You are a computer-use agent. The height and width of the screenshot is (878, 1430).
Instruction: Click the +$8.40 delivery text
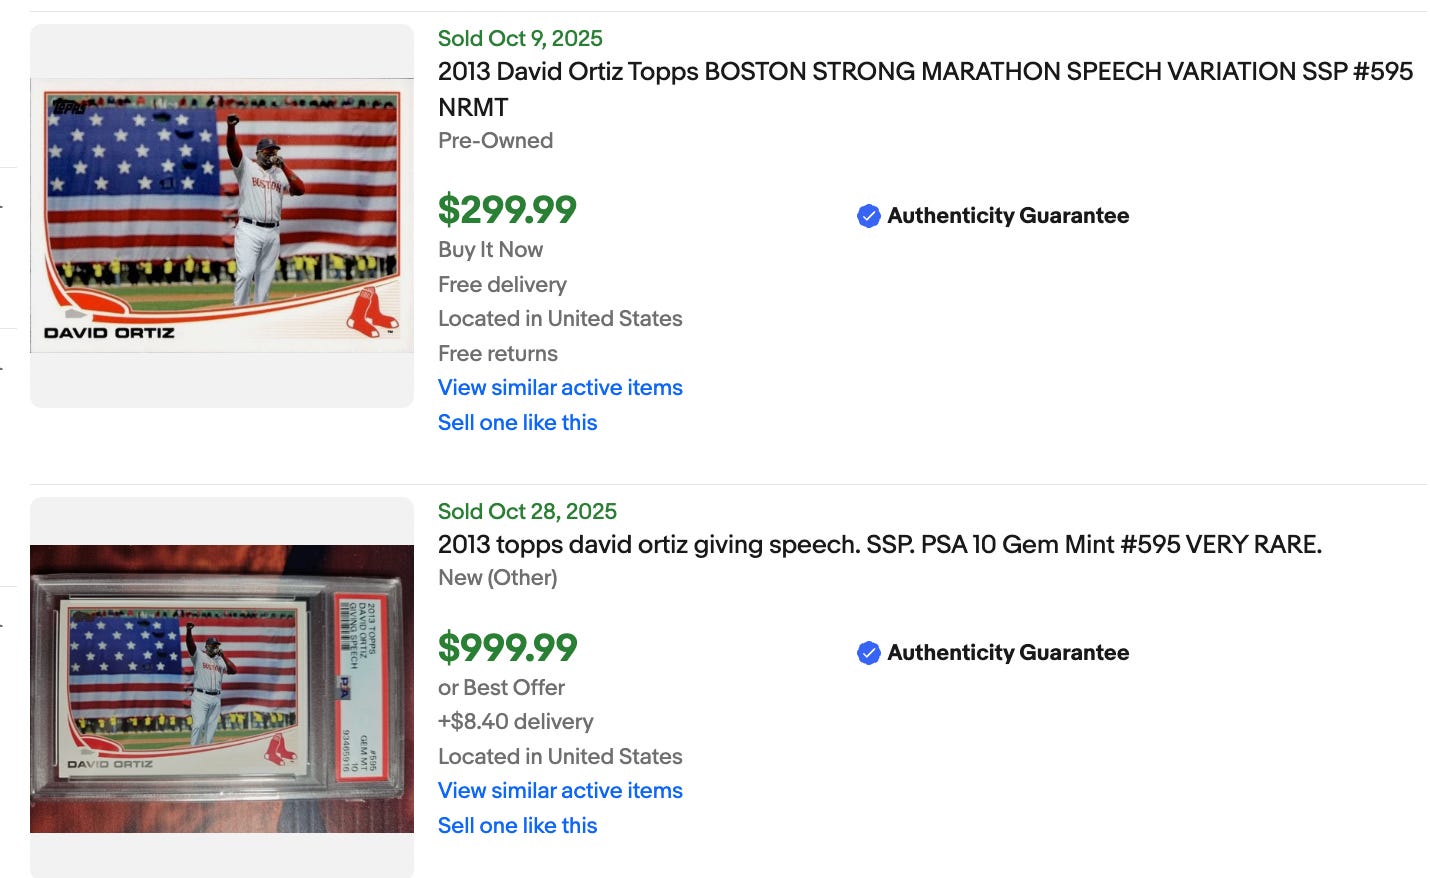(x=515, y=722)
